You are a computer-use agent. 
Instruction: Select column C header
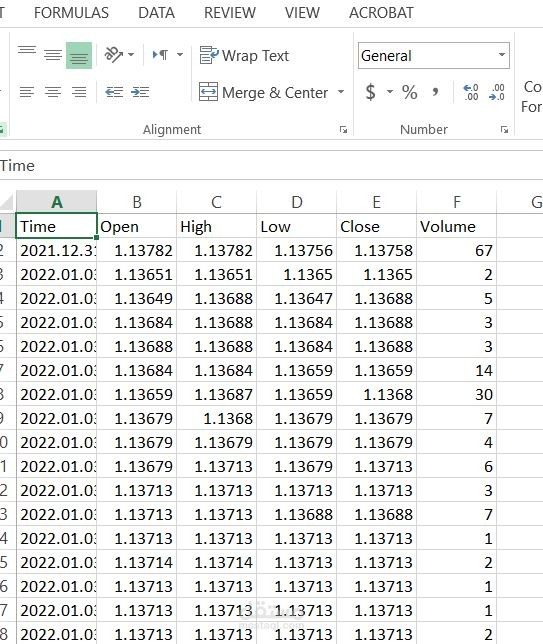click(216, 202)
